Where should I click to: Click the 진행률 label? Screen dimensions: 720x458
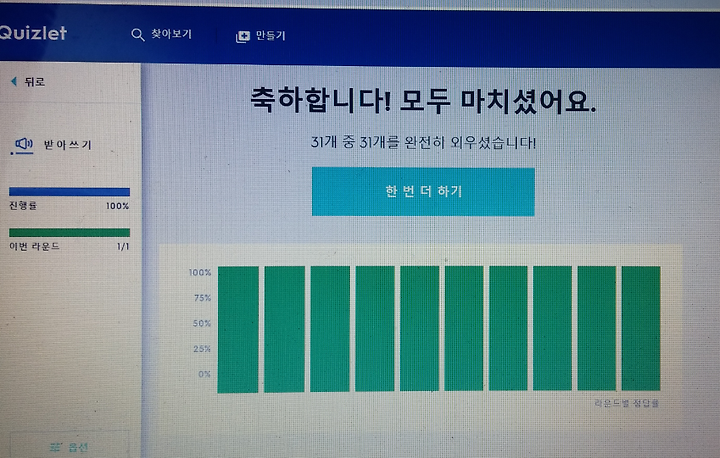[23, 205]
